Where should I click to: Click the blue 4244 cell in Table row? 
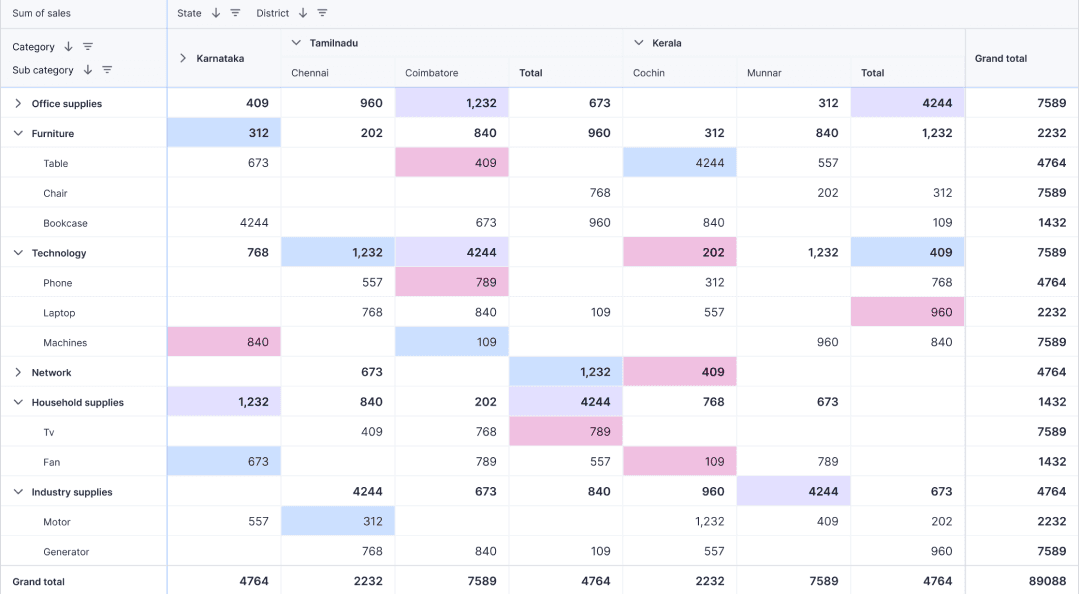679,163
